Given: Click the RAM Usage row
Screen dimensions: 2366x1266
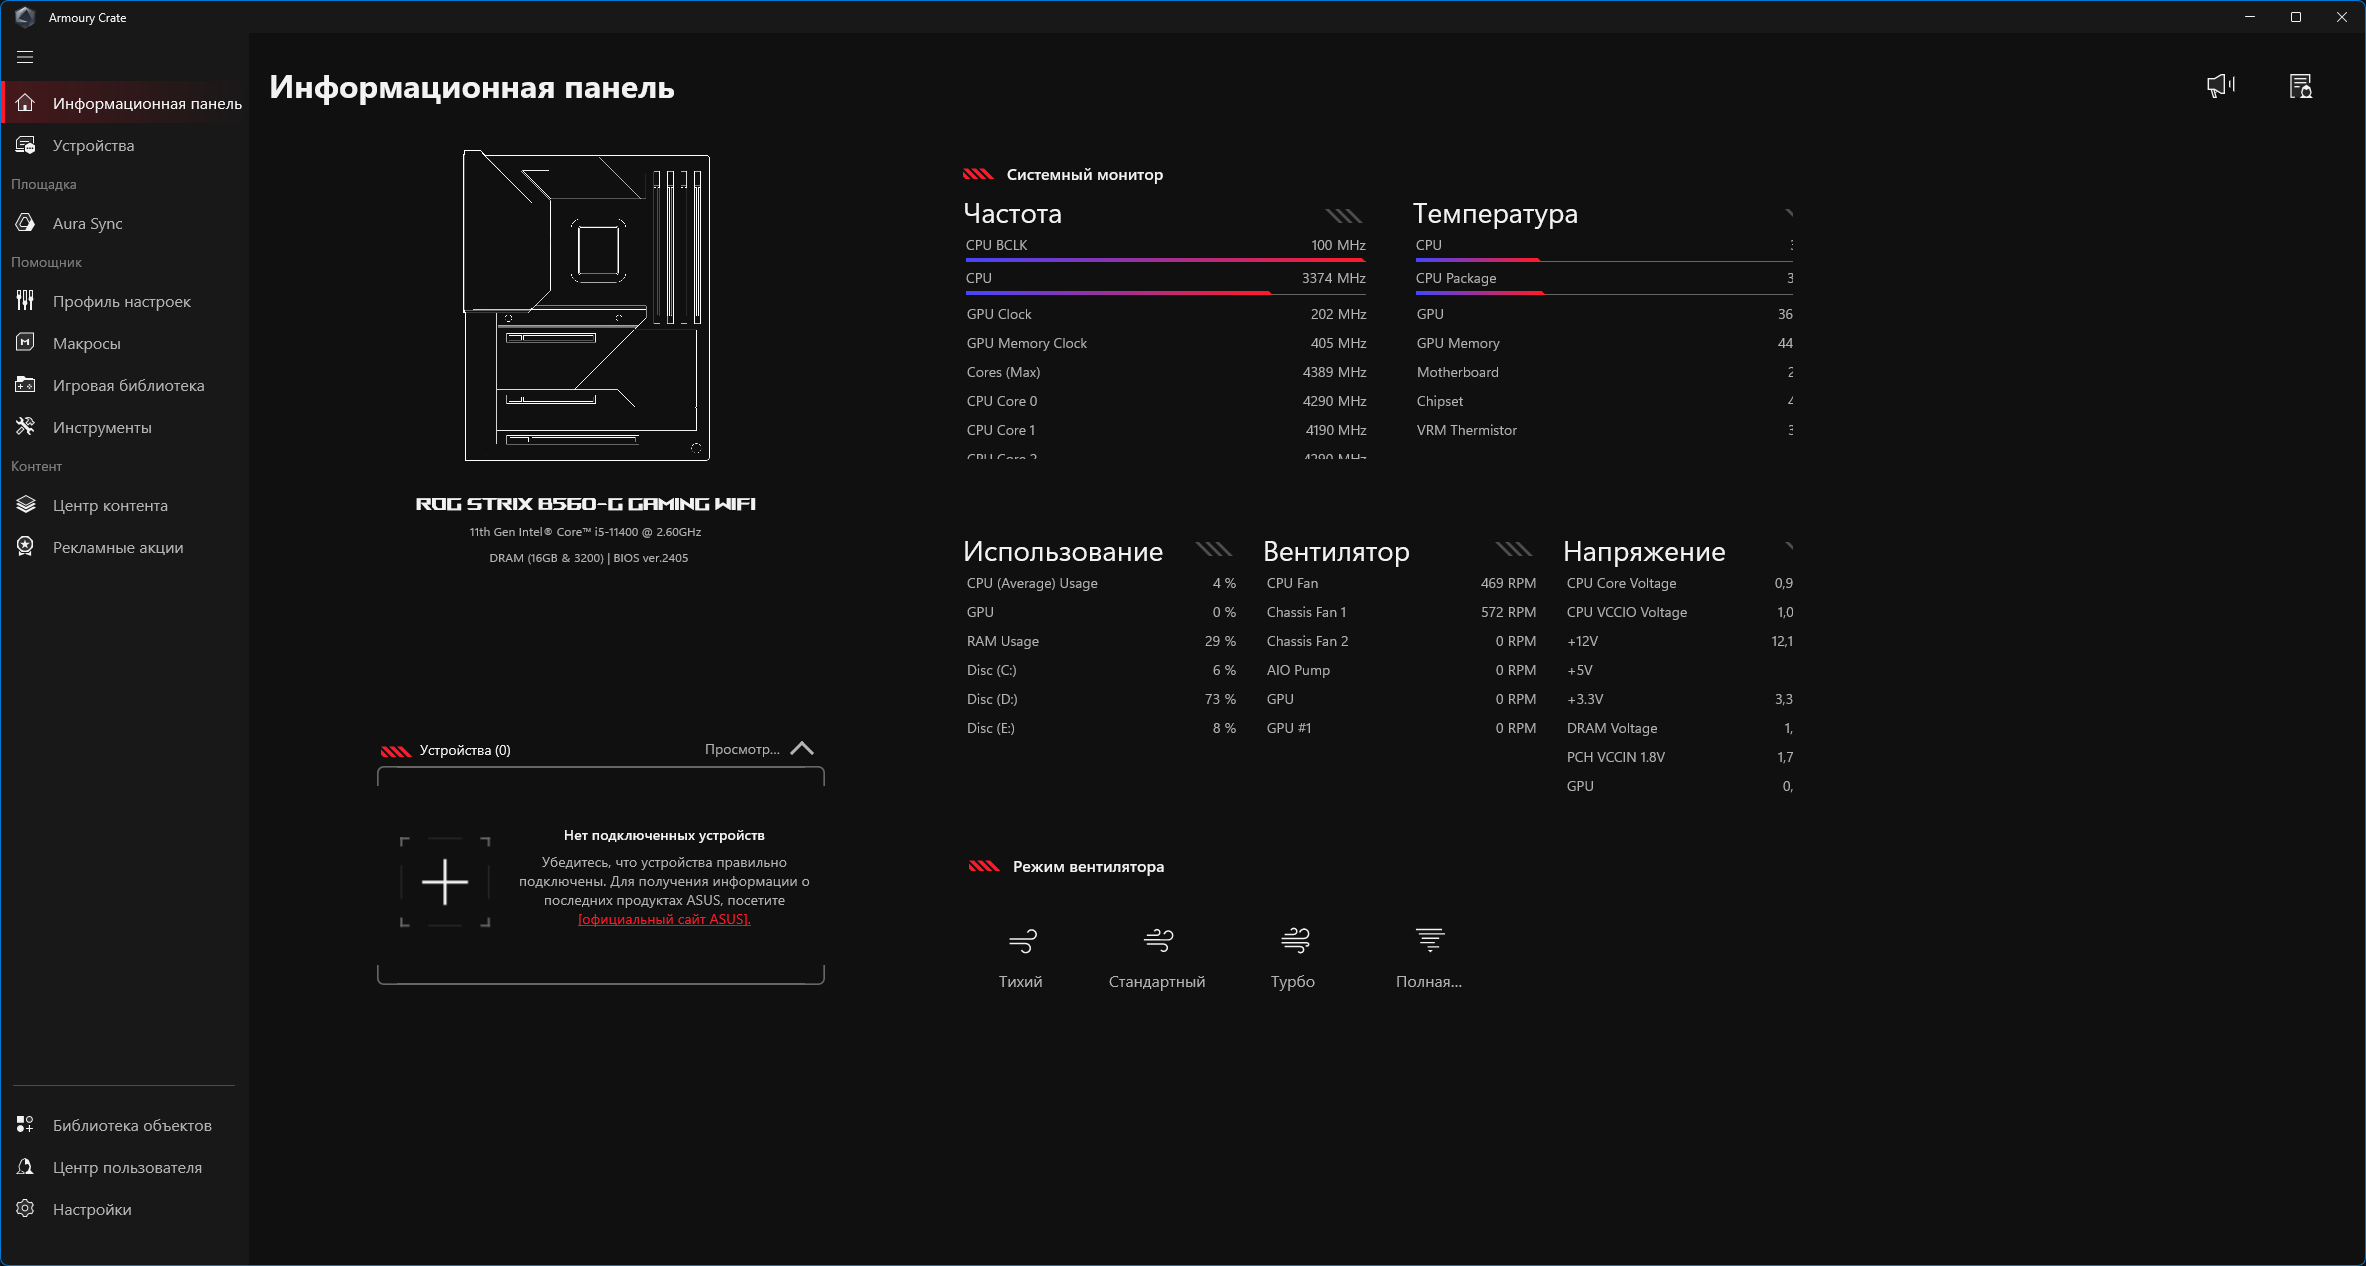Looking at the screenshot, I should click(x=1101, y=641).
